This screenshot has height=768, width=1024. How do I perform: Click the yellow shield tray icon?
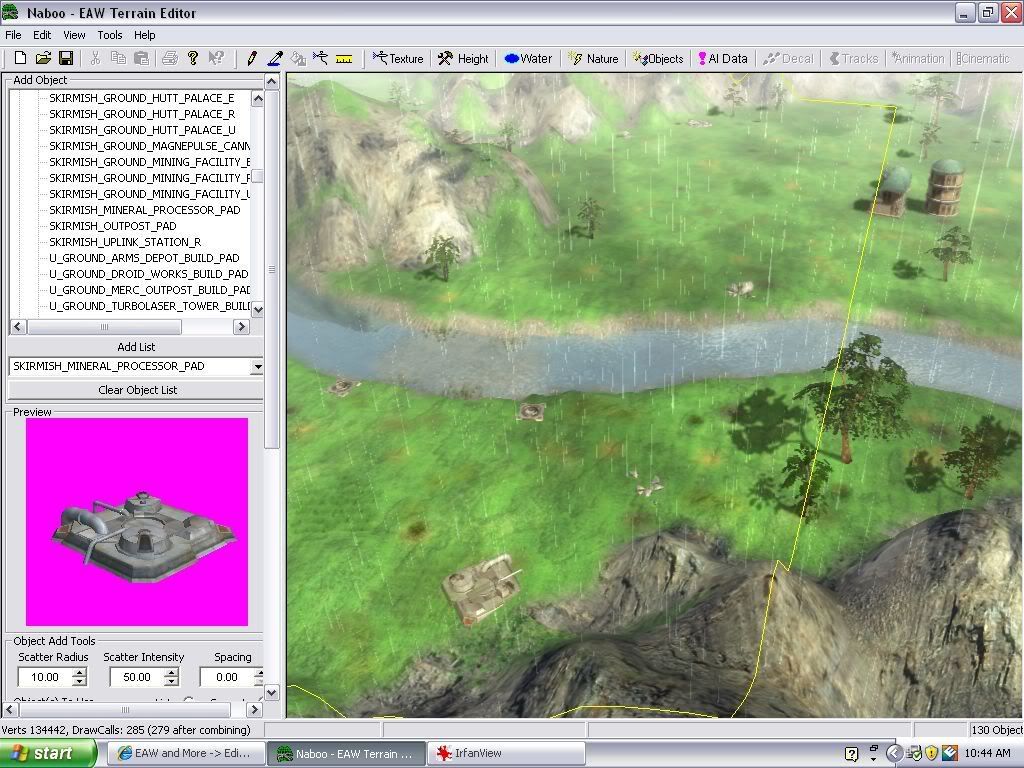[x=931, y=753]
